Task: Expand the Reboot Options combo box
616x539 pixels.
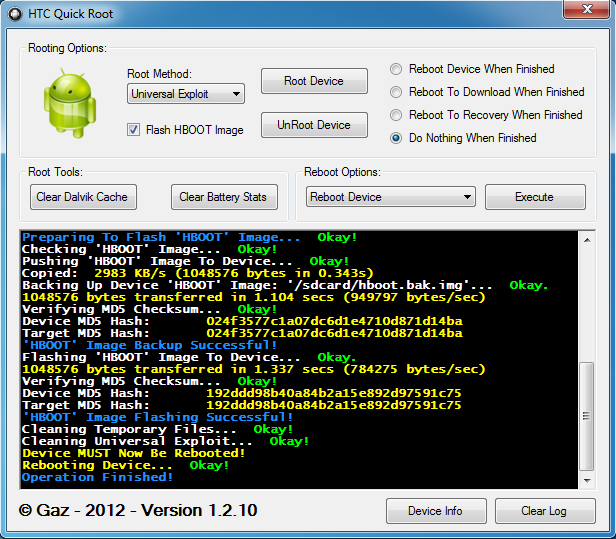Action: pos(390,197)
